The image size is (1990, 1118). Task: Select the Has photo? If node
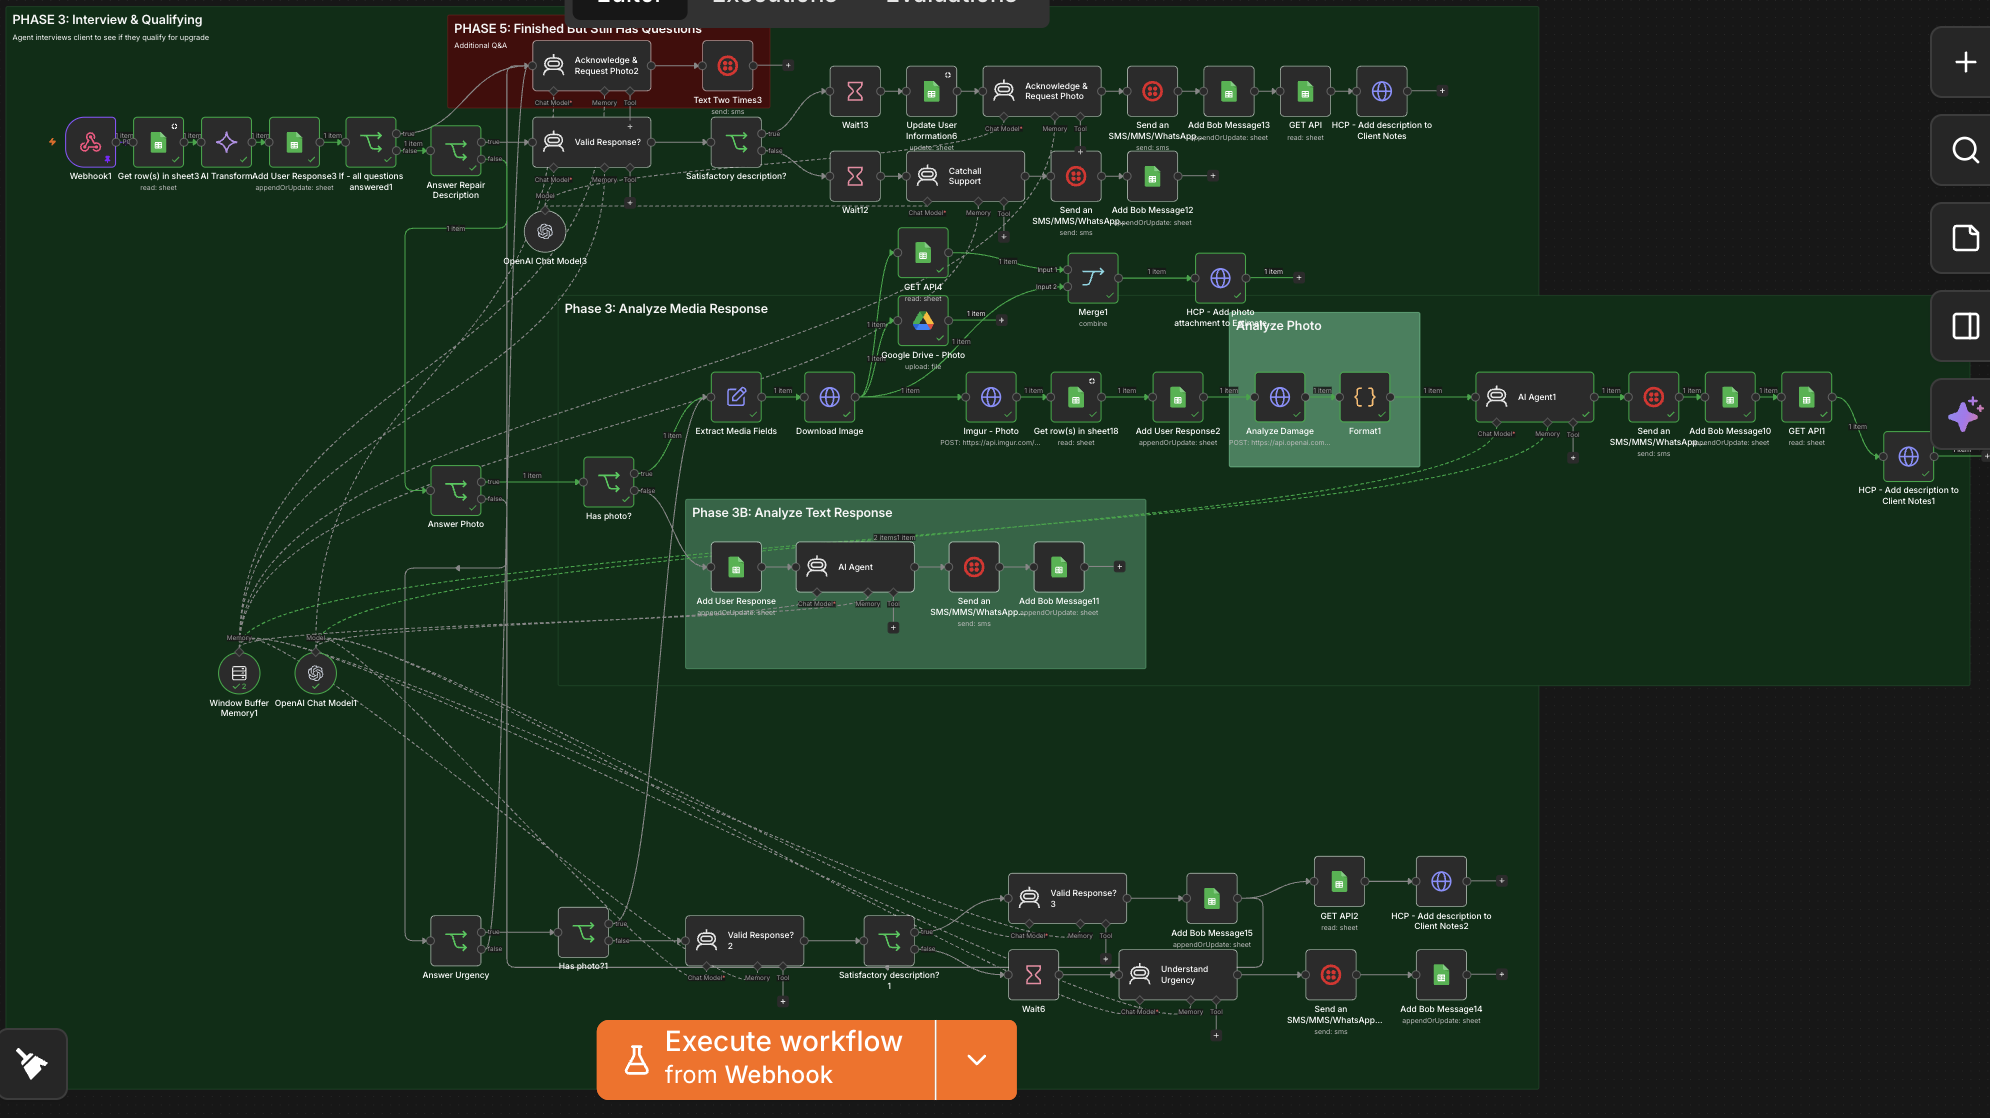[x=609, y=483]
